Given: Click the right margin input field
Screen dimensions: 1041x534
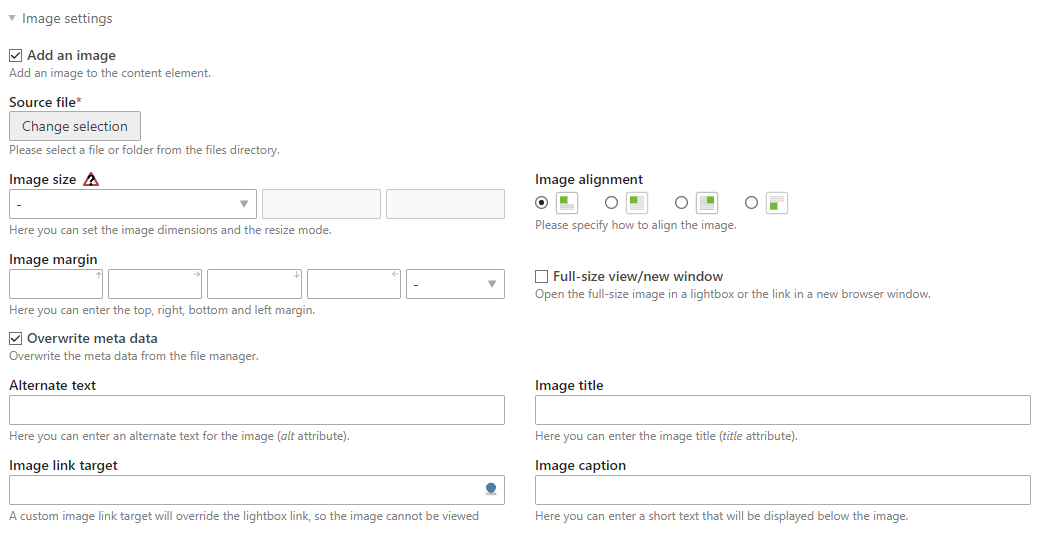Looking at the screenshot, I should [155, 284].
